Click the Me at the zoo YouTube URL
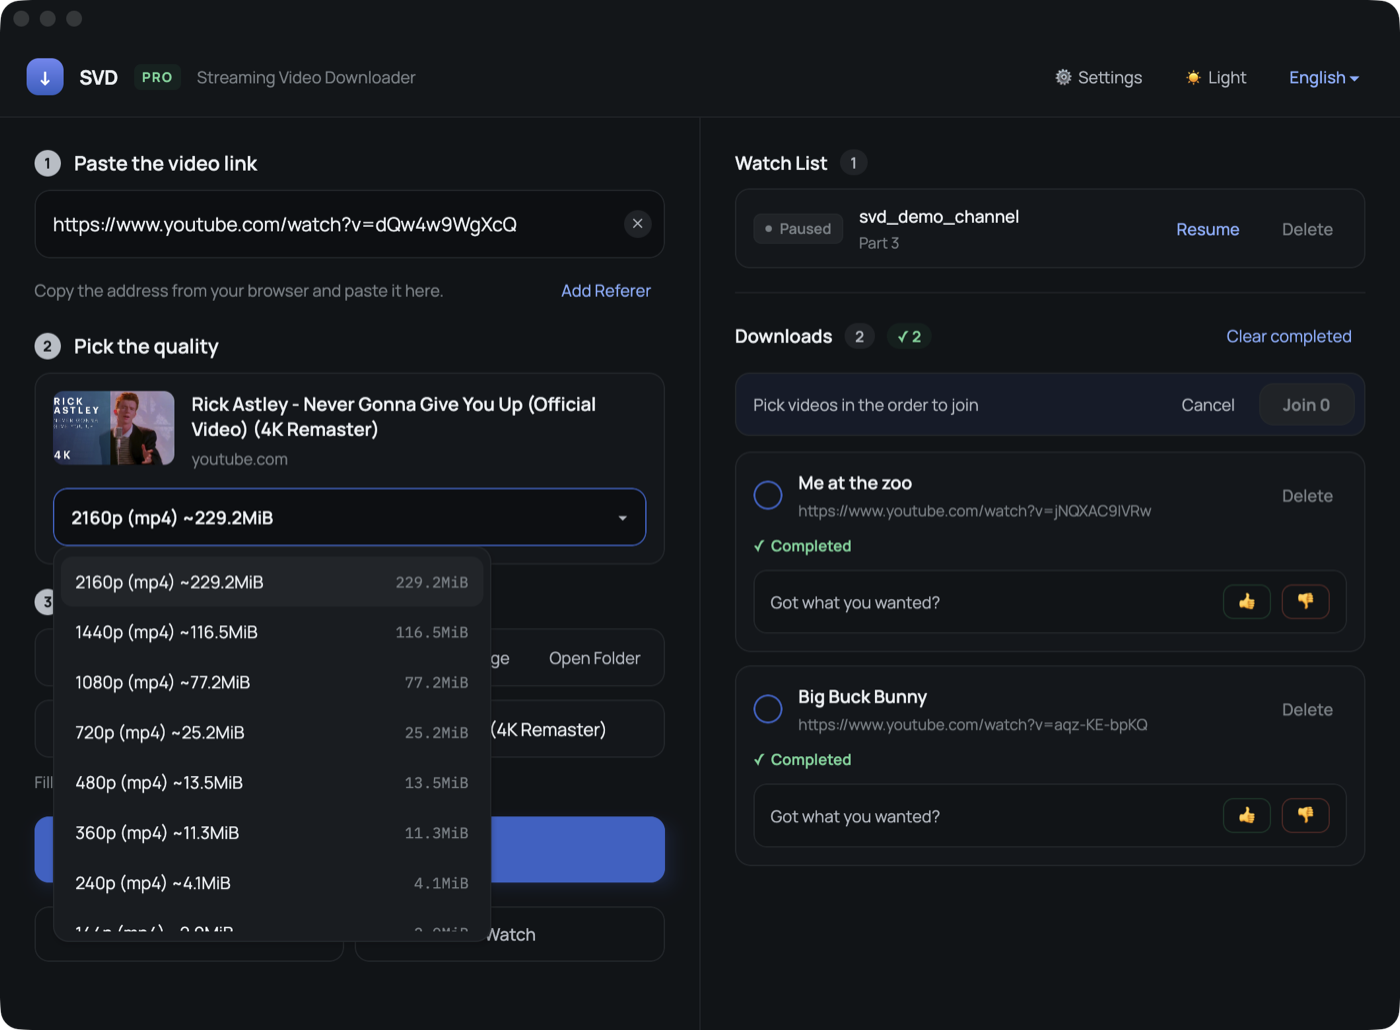This screenshot has height=1030, width=1400. click(974, 511)
